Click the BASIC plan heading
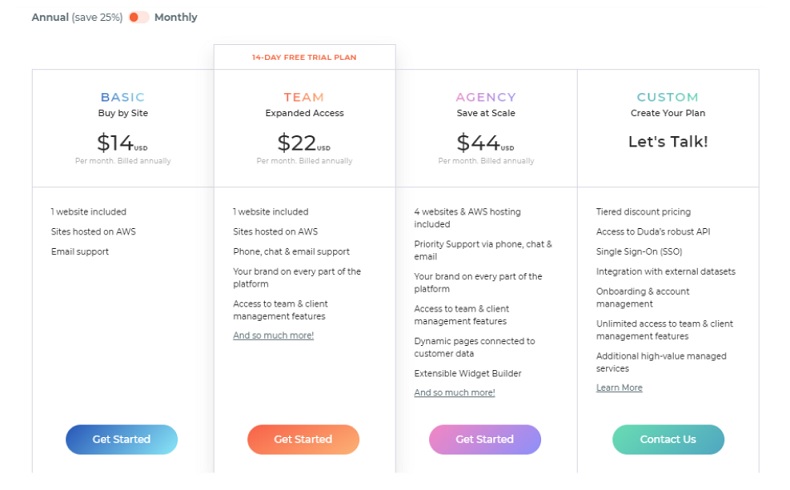 pyautogui.click(x=122, y=97)
